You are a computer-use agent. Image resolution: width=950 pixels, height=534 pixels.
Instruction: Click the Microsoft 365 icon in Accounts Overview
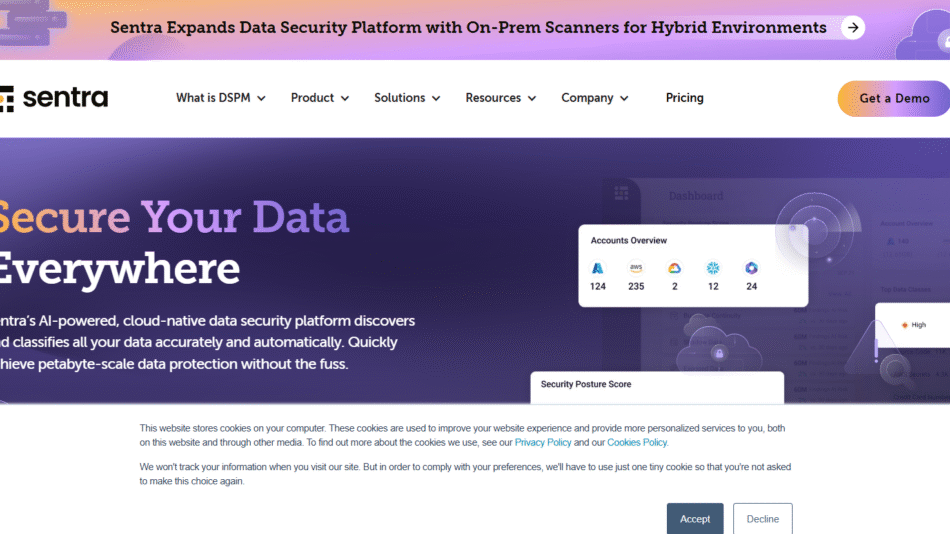coord(751,268)
